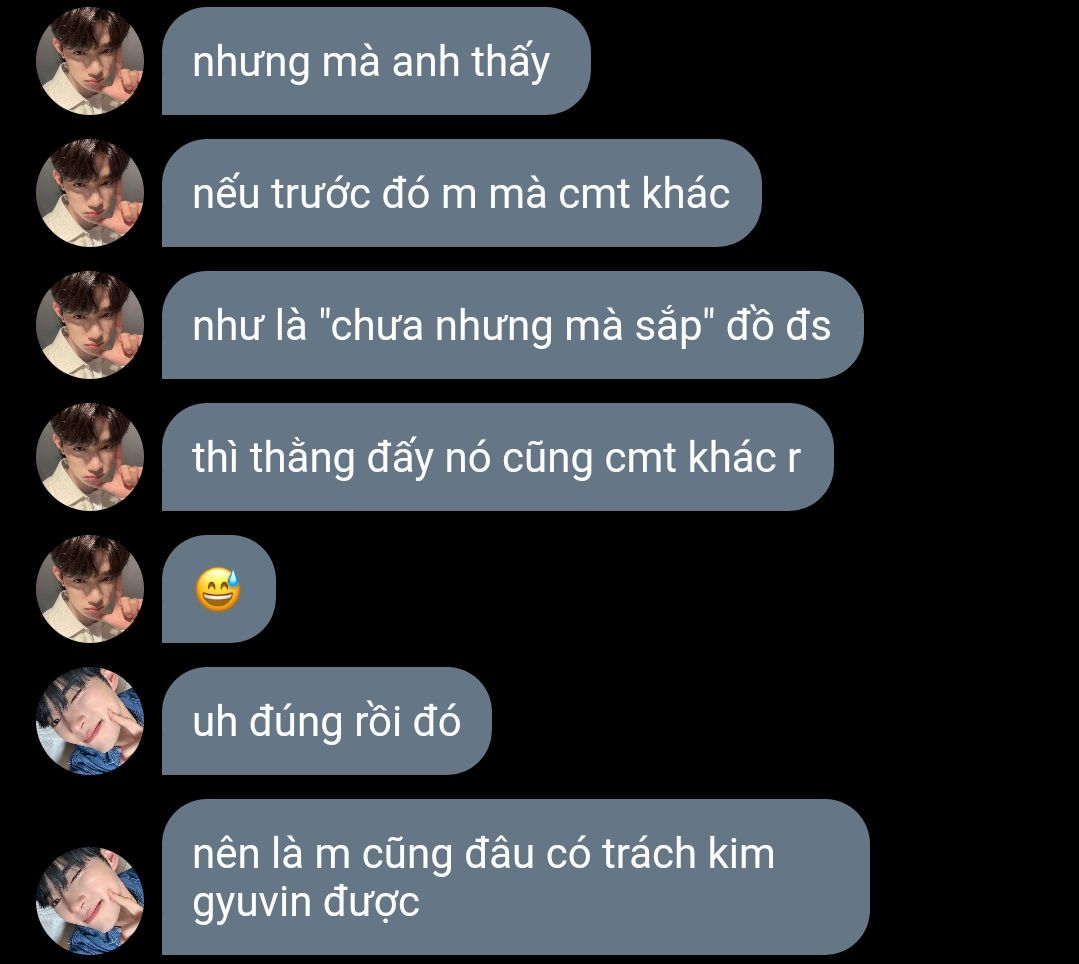The width and height of the screenshot is (1079, 964).
Task: Tap avatar beside the "kim gyuvin" message
Action: 90,901
